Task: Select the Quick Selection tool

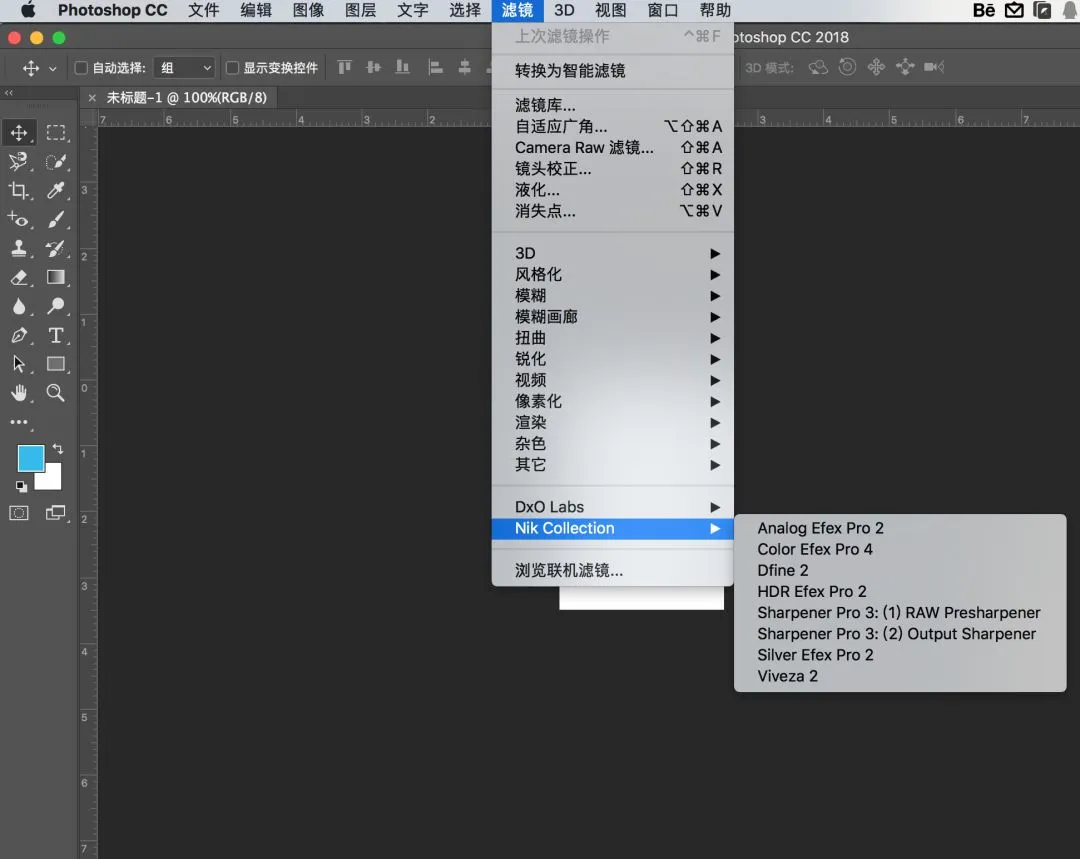Action: [x=56, y=162]
